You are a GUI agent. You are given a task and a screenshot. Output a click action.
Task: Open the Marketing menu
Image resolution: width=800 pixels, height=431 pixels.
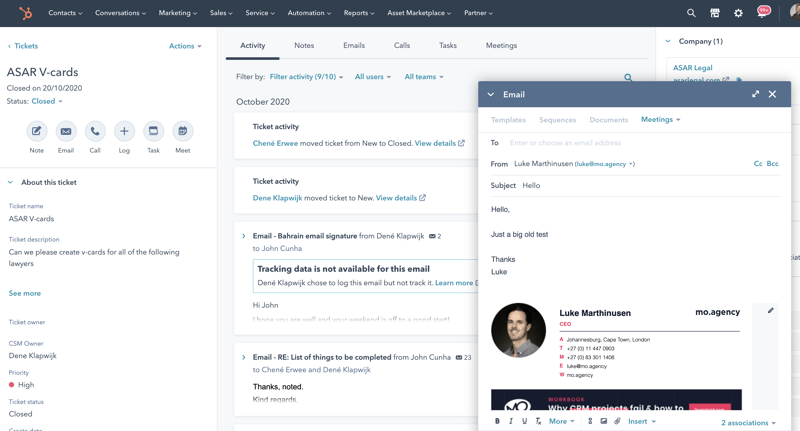[178, 13]
